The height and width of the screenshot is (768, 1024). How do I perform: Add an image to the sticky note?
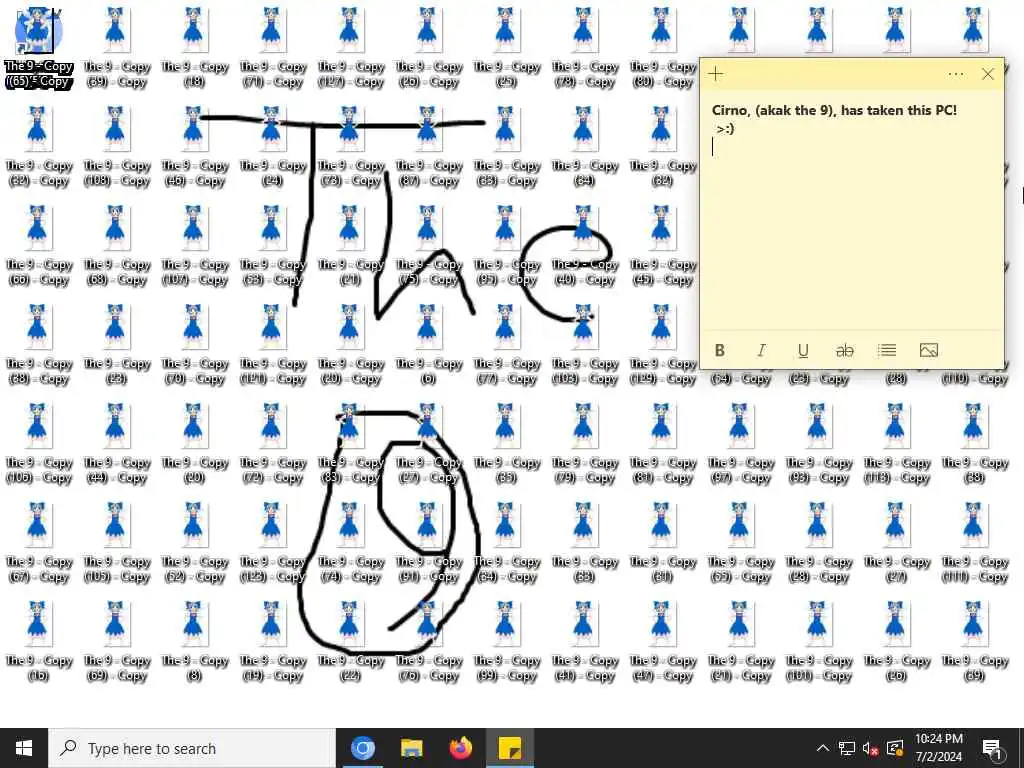[929, 351]
